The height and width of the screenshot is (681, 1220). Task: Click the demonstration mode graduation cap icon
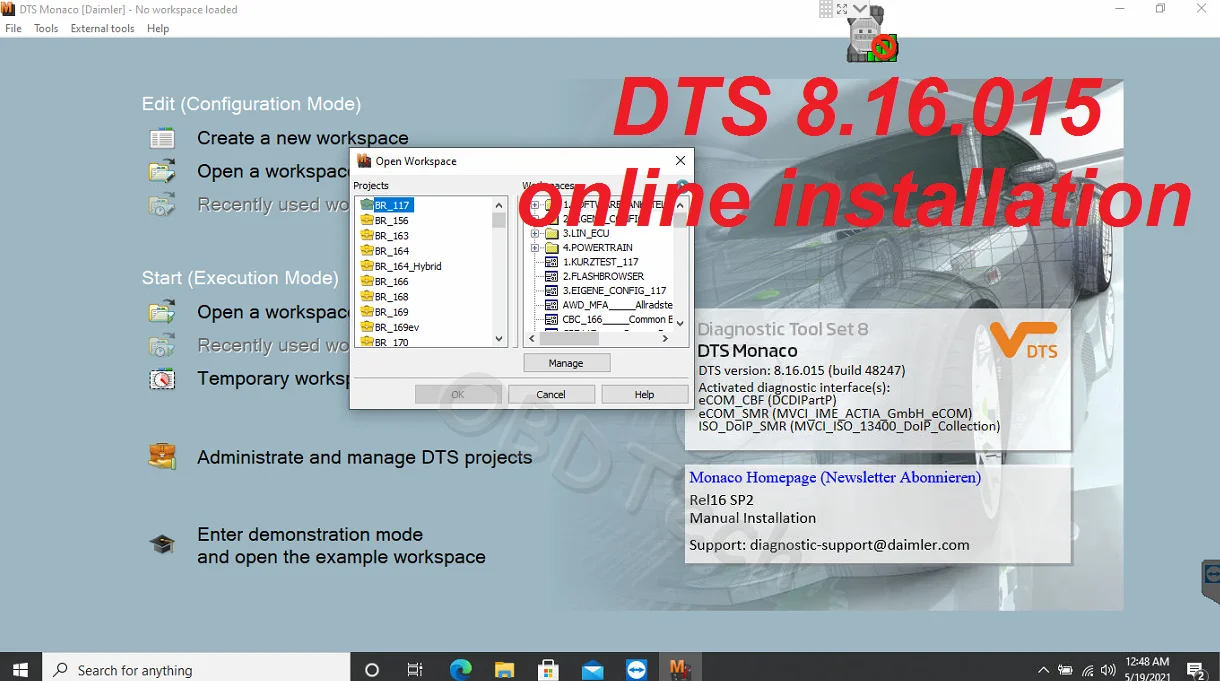pos(162,545)
